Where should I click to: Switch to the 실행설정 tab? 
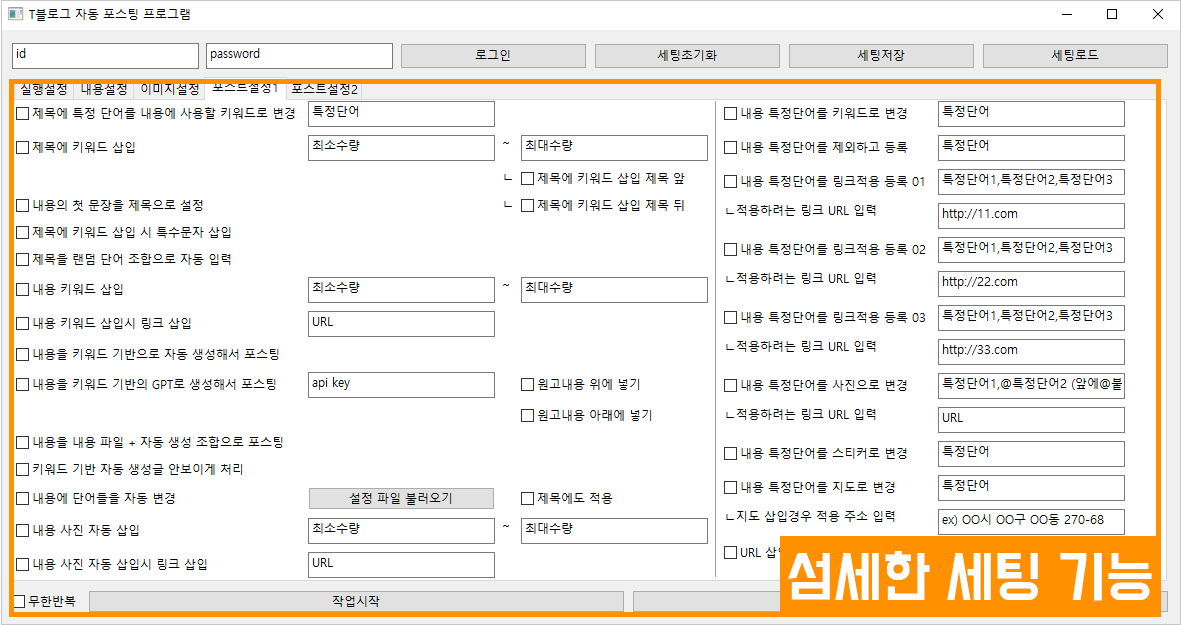(x=43, y=90)
